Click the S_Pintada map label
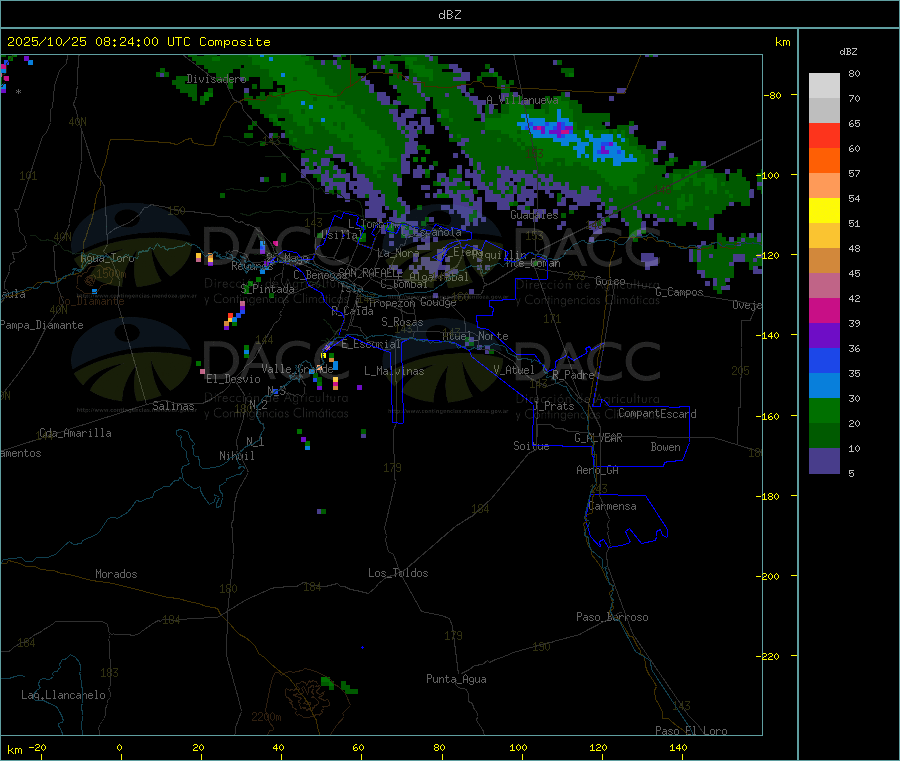 click(267, 289)
